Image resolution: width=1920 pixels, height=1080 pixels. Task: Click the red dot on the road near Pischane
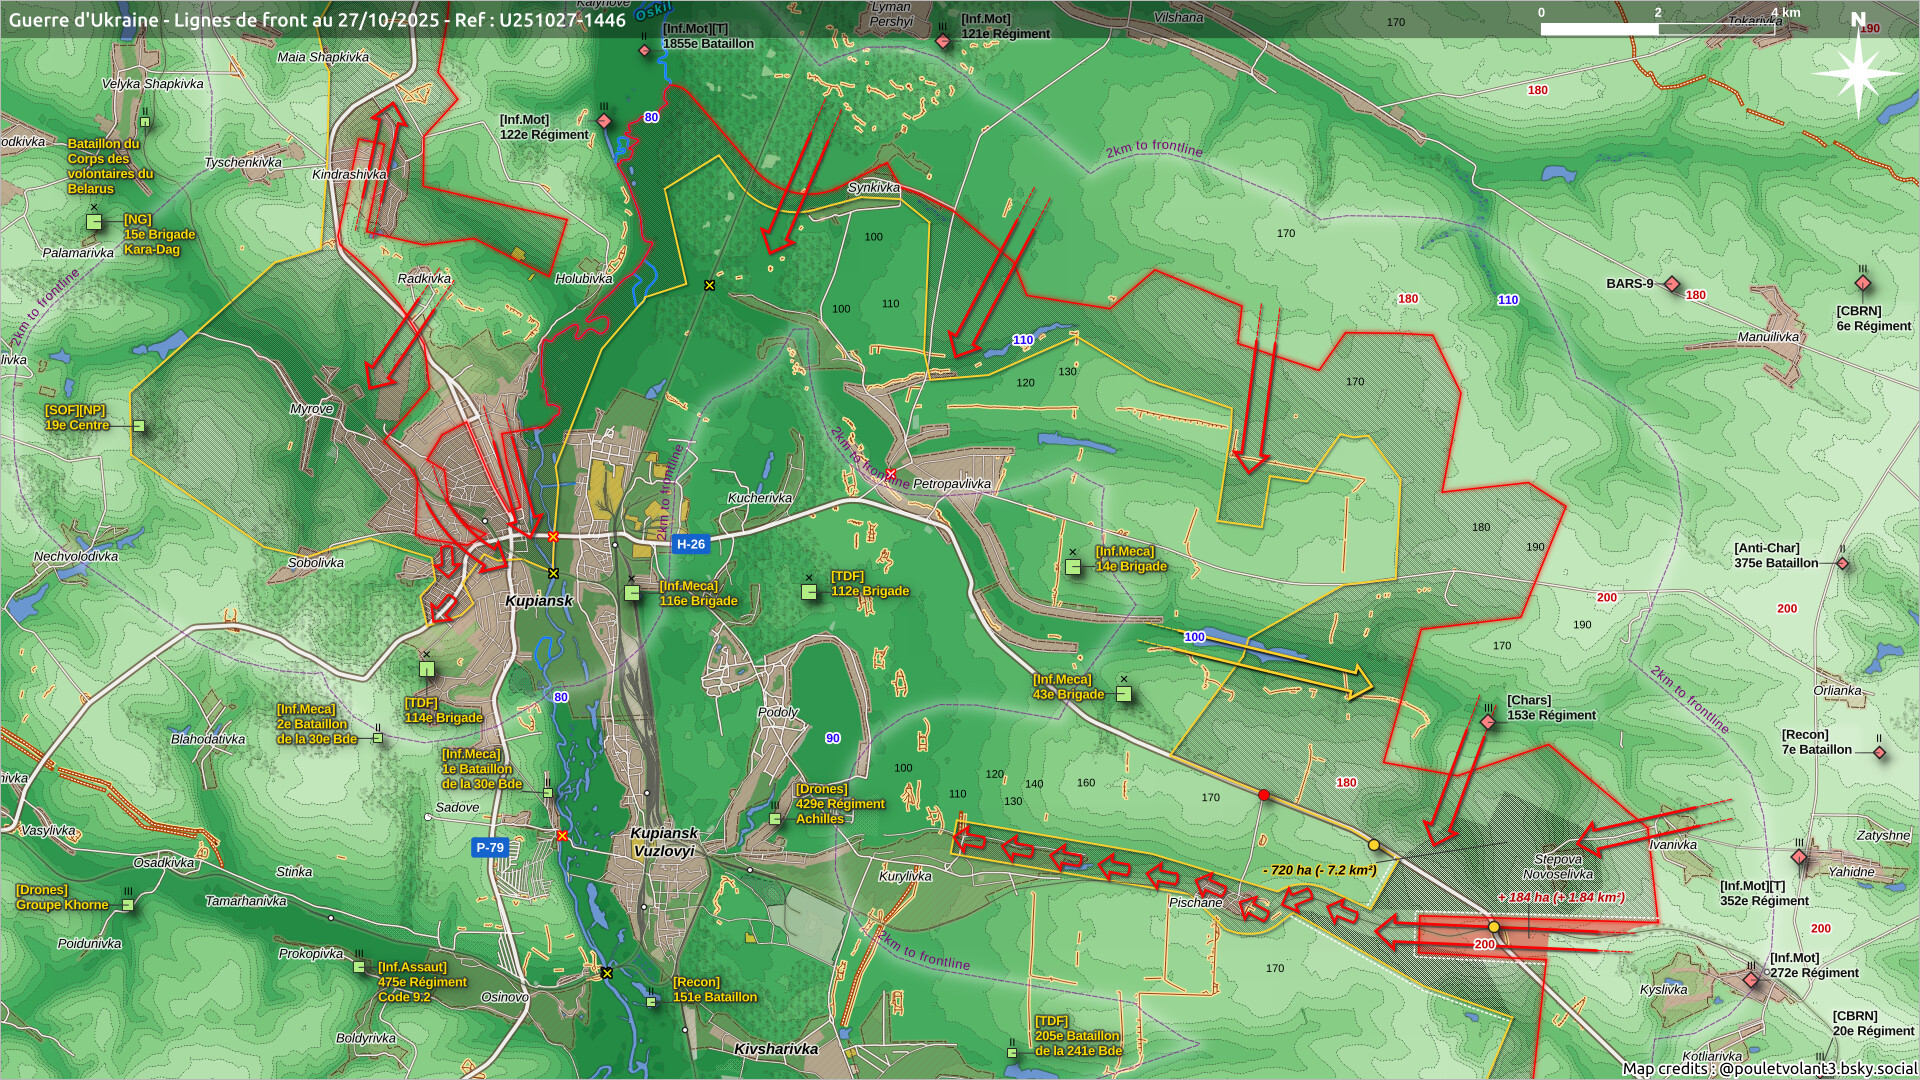pos(1264,795)
